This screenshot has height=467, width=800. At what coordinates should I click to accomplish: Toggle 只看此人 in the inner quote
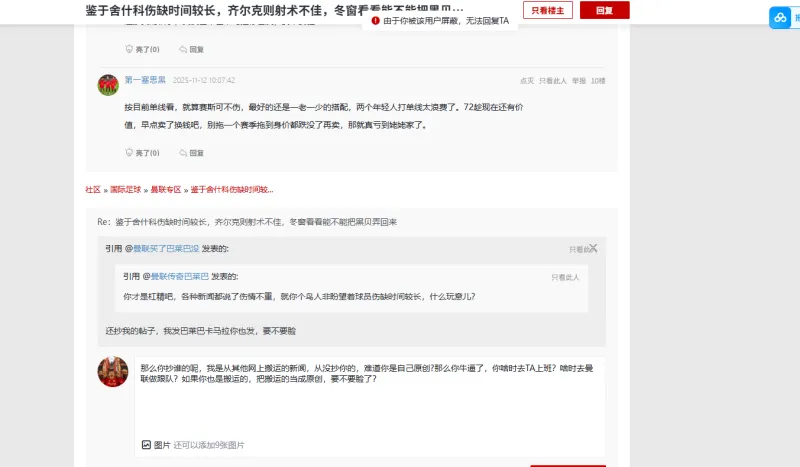click(x=565, y=277)
